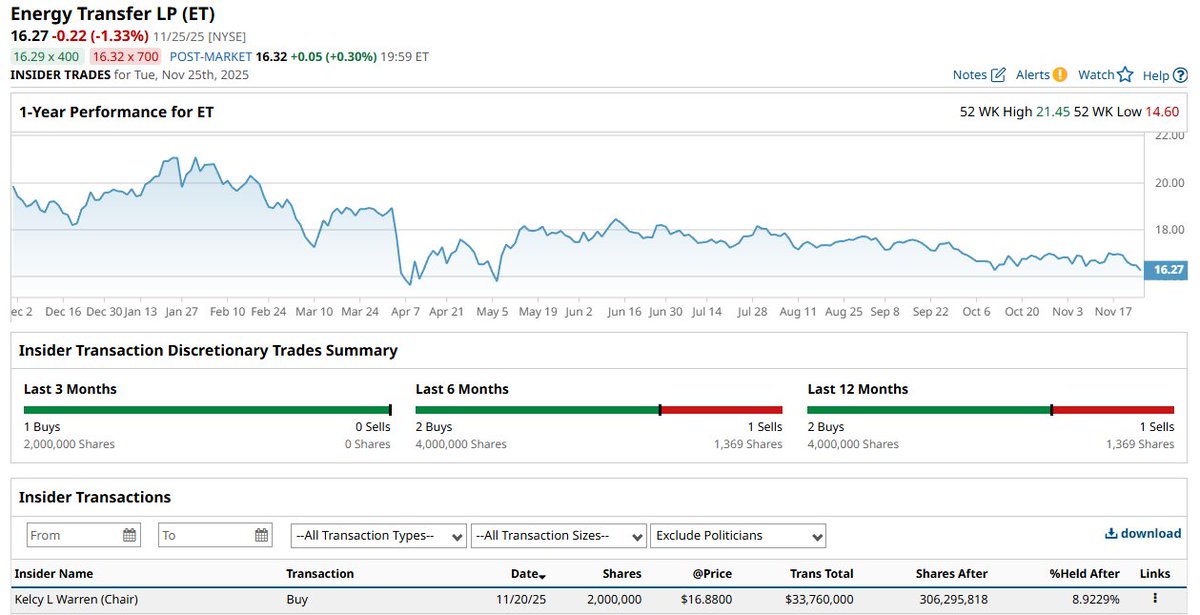Toggle the Watch star icon for ET

coord(1124,74)
